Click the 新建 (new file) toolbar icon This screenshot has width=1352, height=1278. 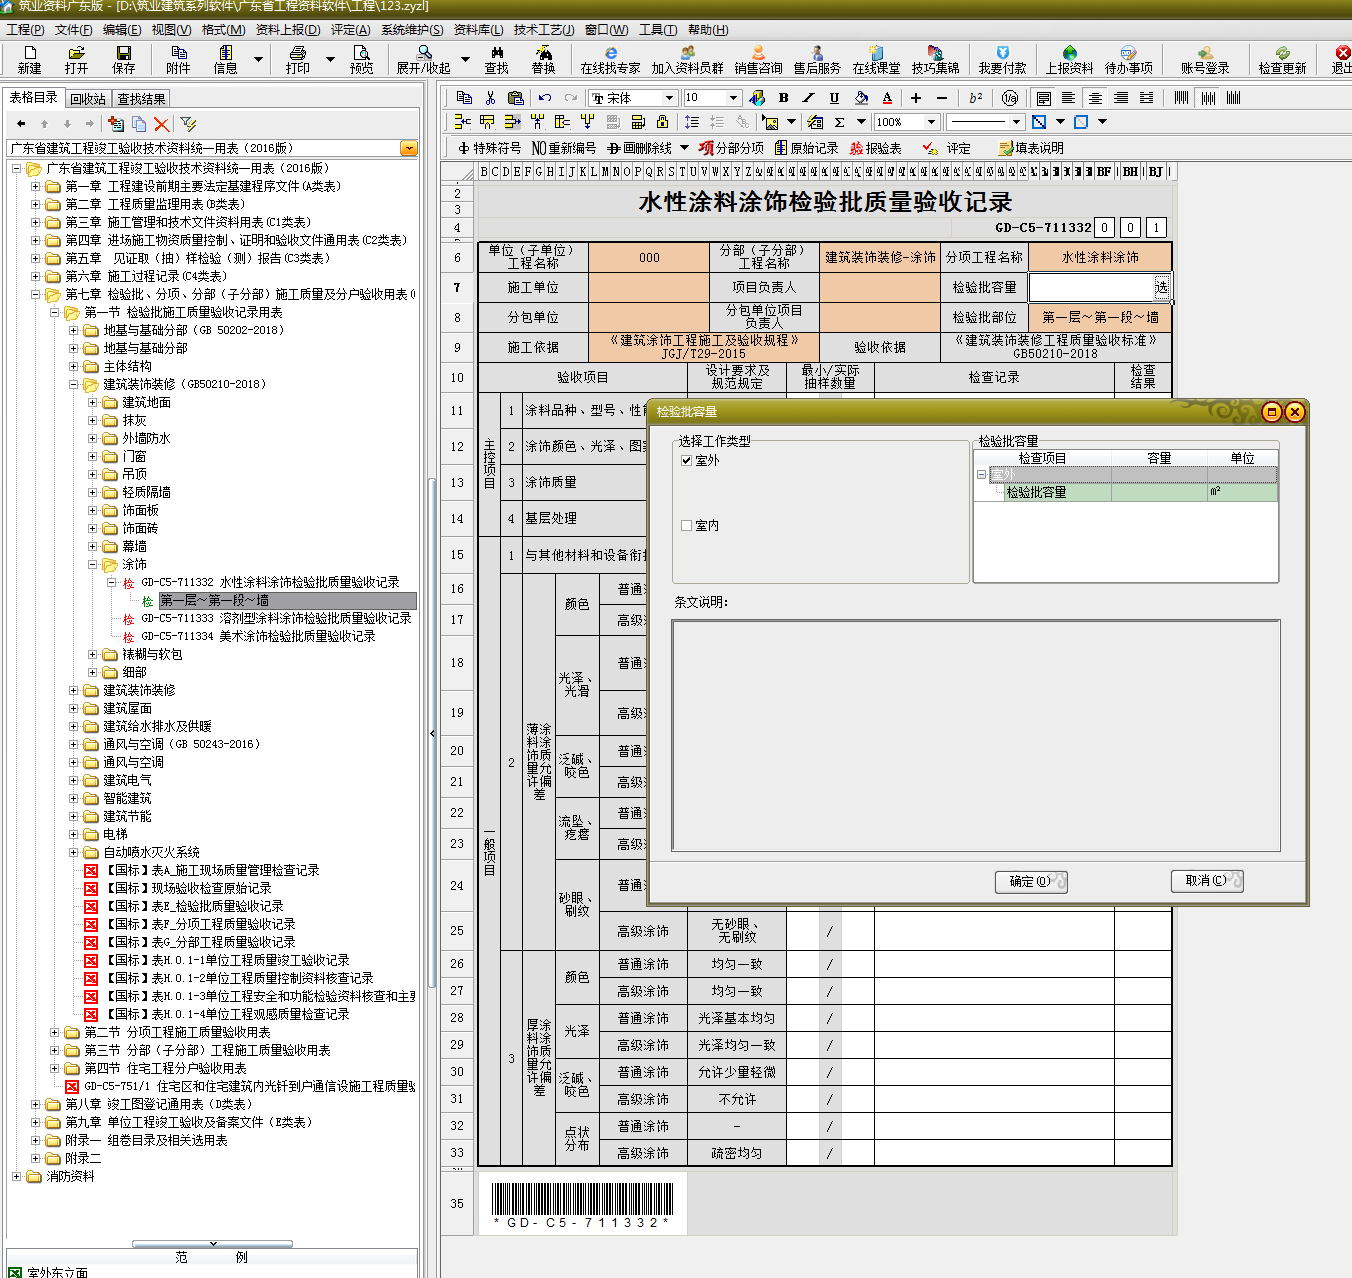pos(29,59)
